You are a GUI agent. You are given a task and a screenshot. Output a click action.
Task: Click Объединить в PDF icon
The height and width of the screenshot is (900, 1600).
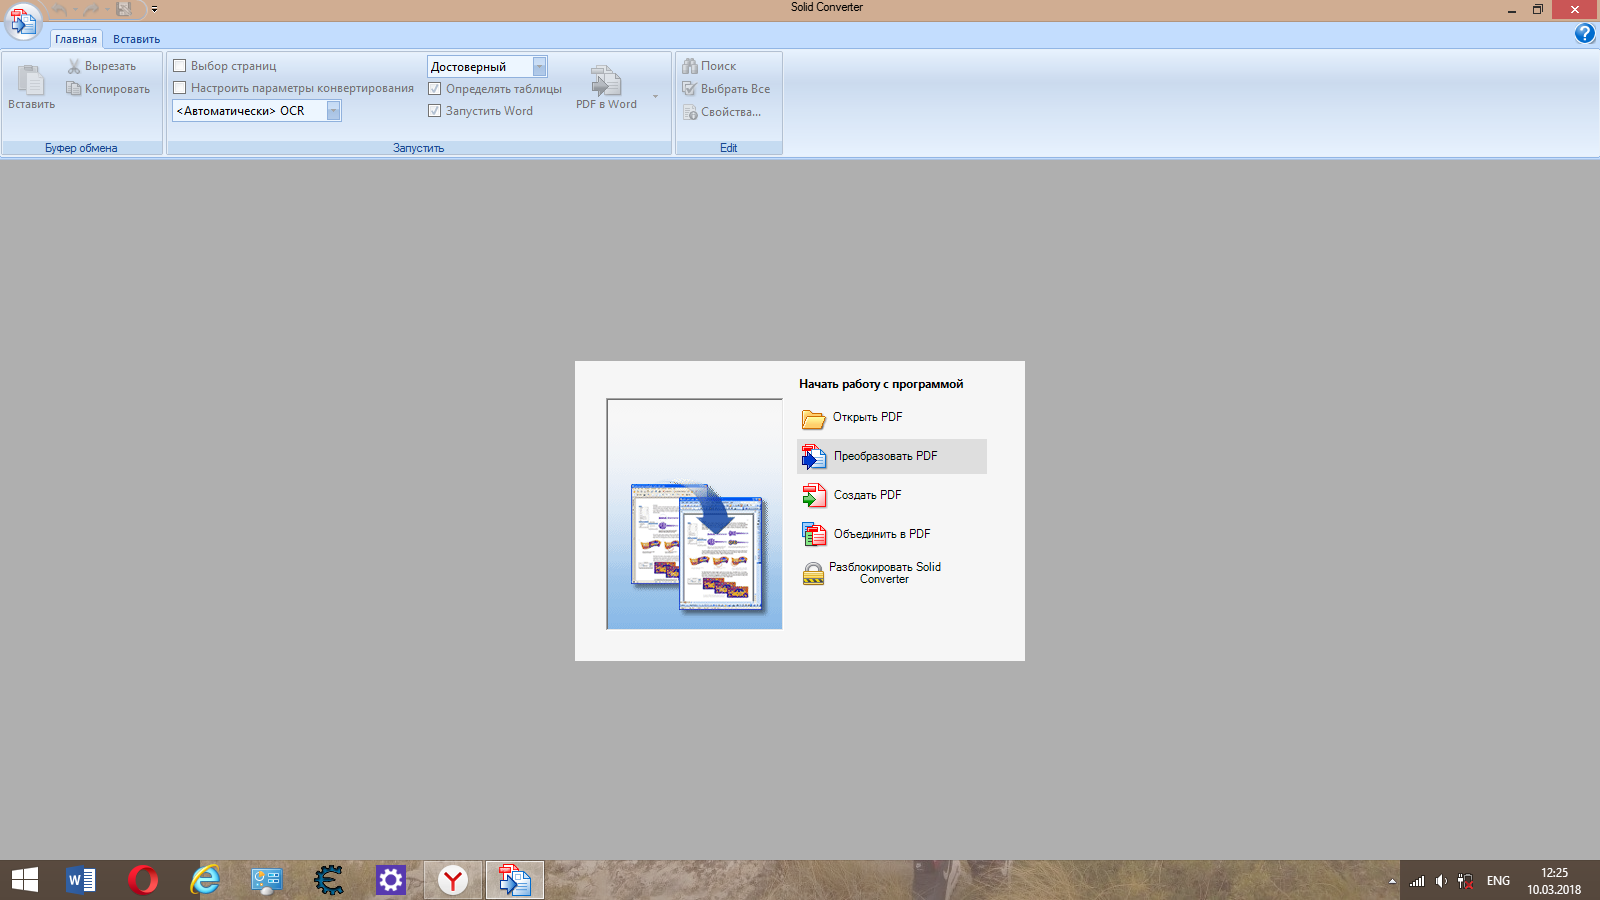point(814,535)
